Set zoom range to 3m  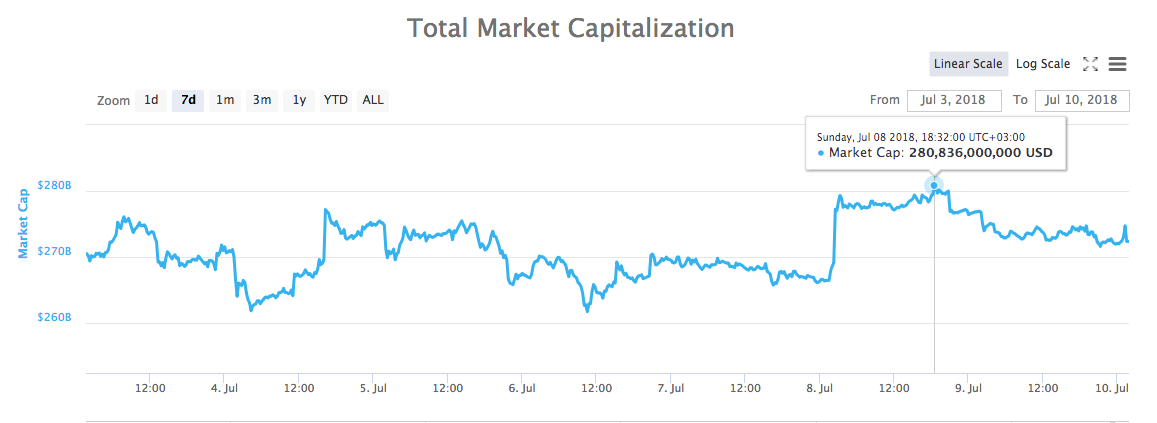(262, 100)
